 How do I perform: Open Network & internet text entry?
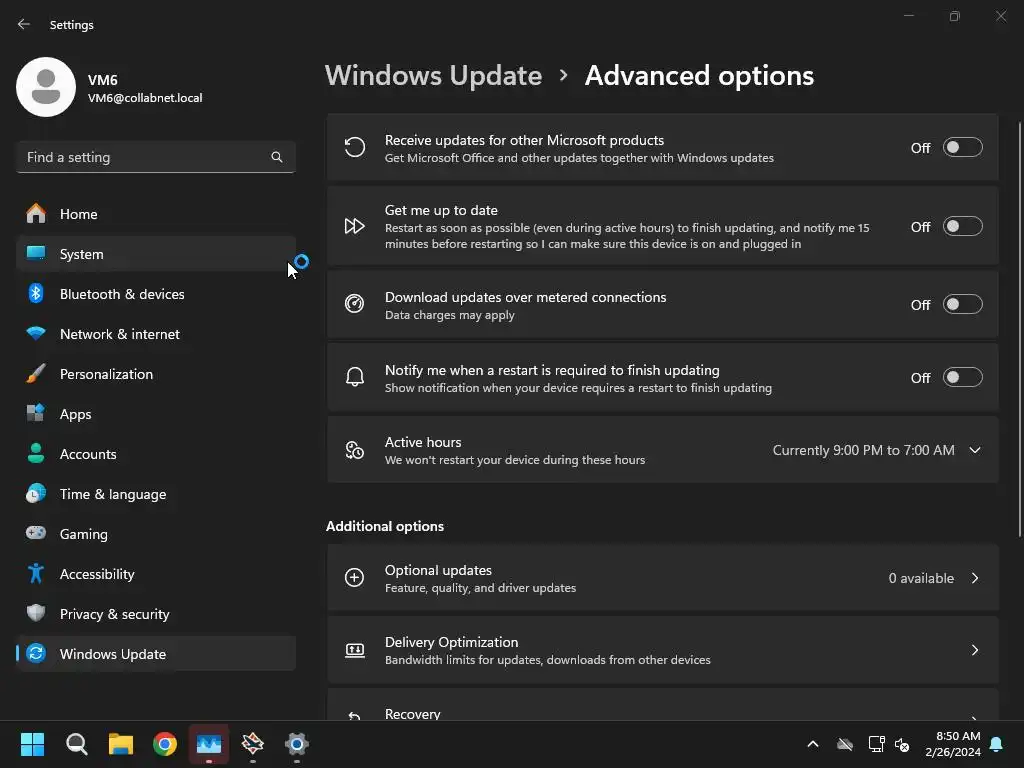point(120,334)
